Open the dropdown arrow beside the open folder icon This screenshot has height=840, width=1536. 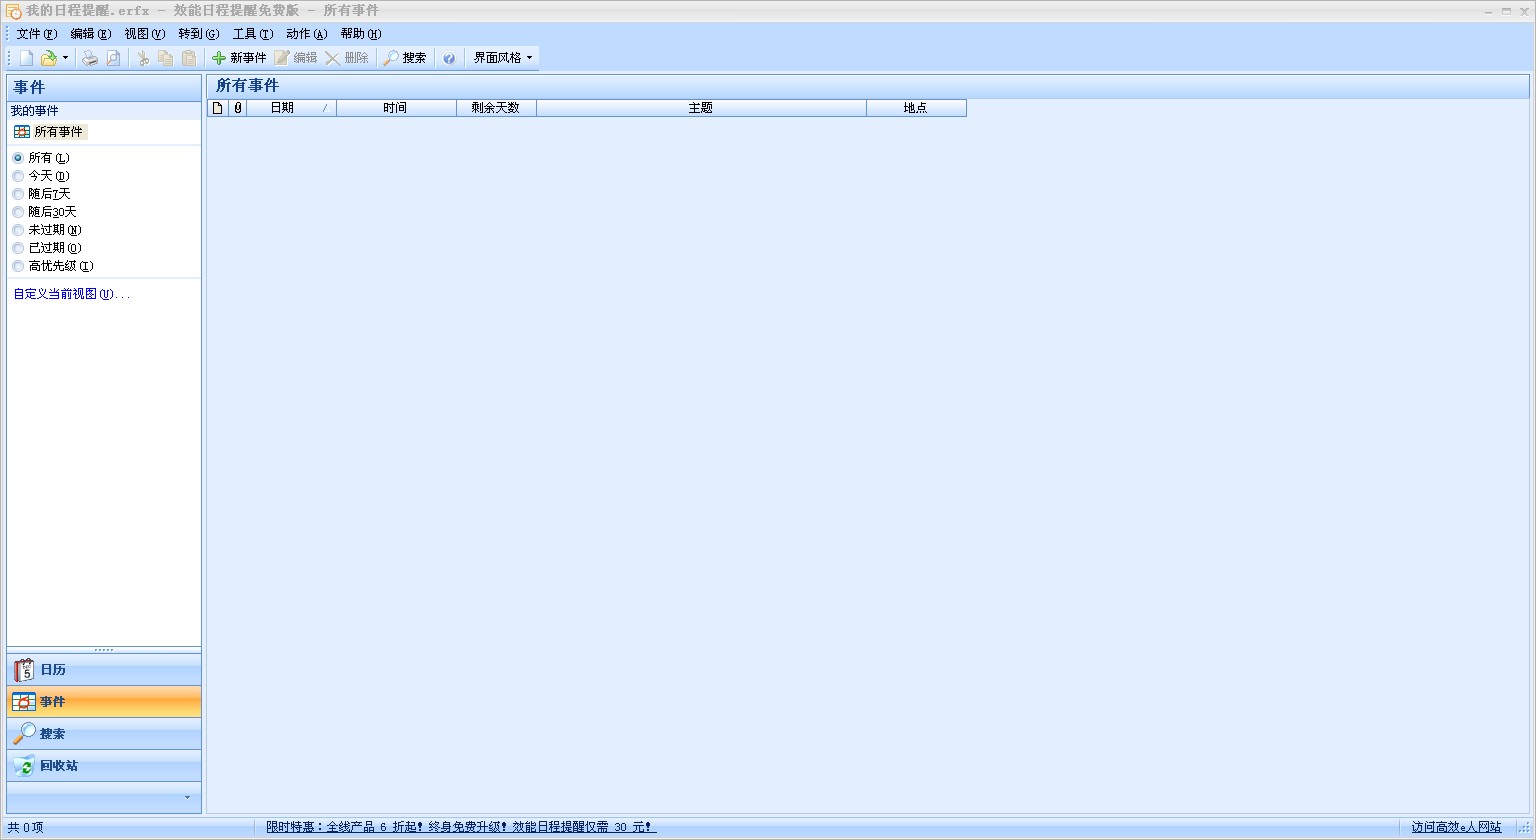coord(65,58)
